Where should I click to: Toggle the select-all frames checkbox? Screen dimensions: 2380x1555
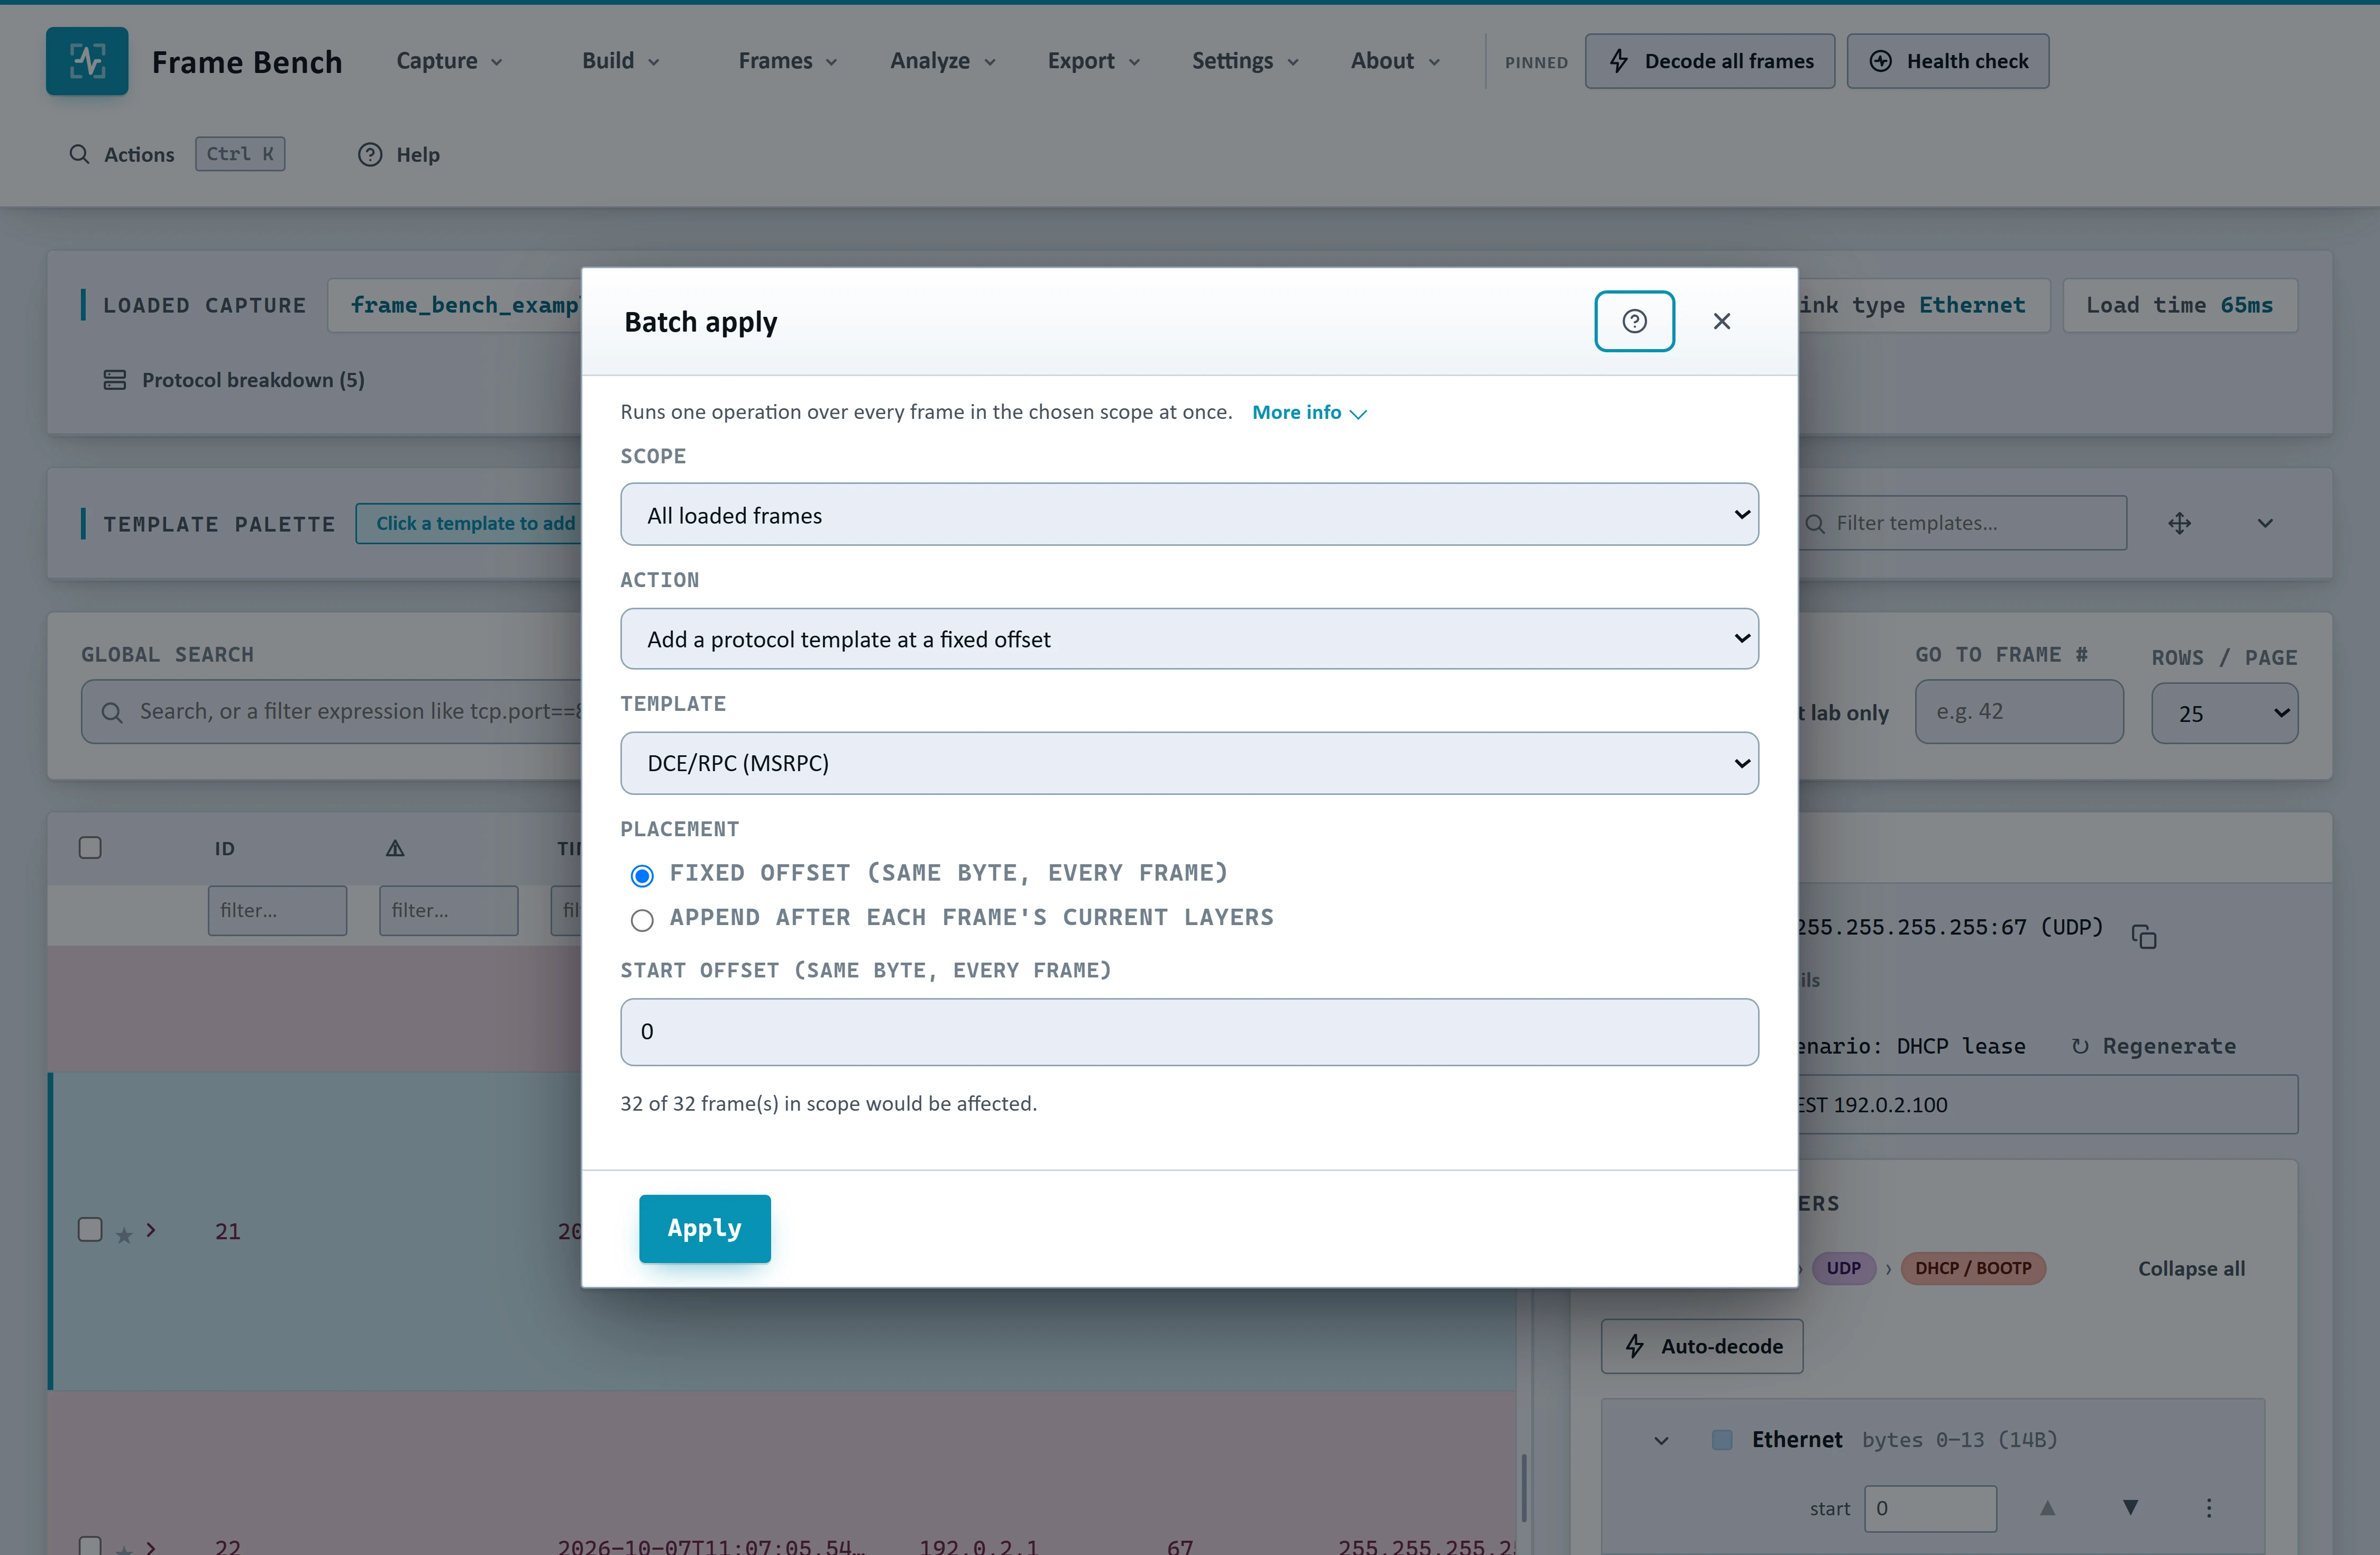90,848
